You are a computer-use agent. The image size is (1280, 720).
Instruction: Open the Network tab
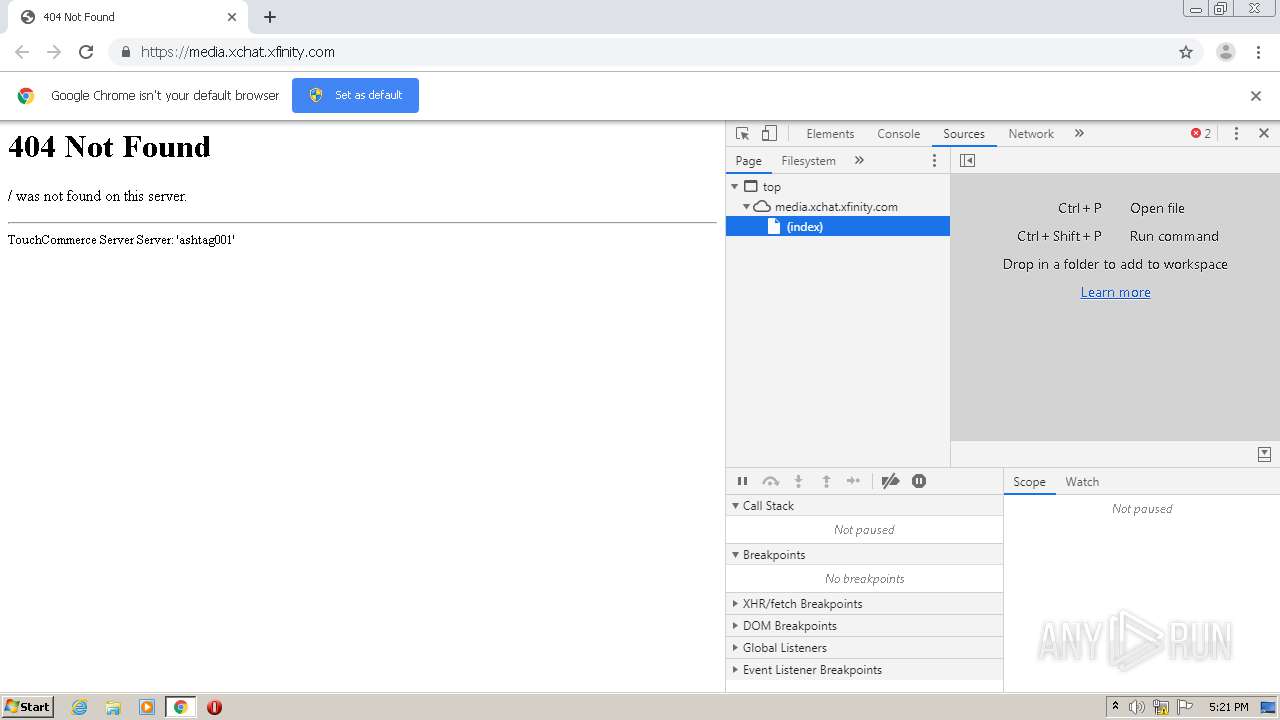[1031, 133]
